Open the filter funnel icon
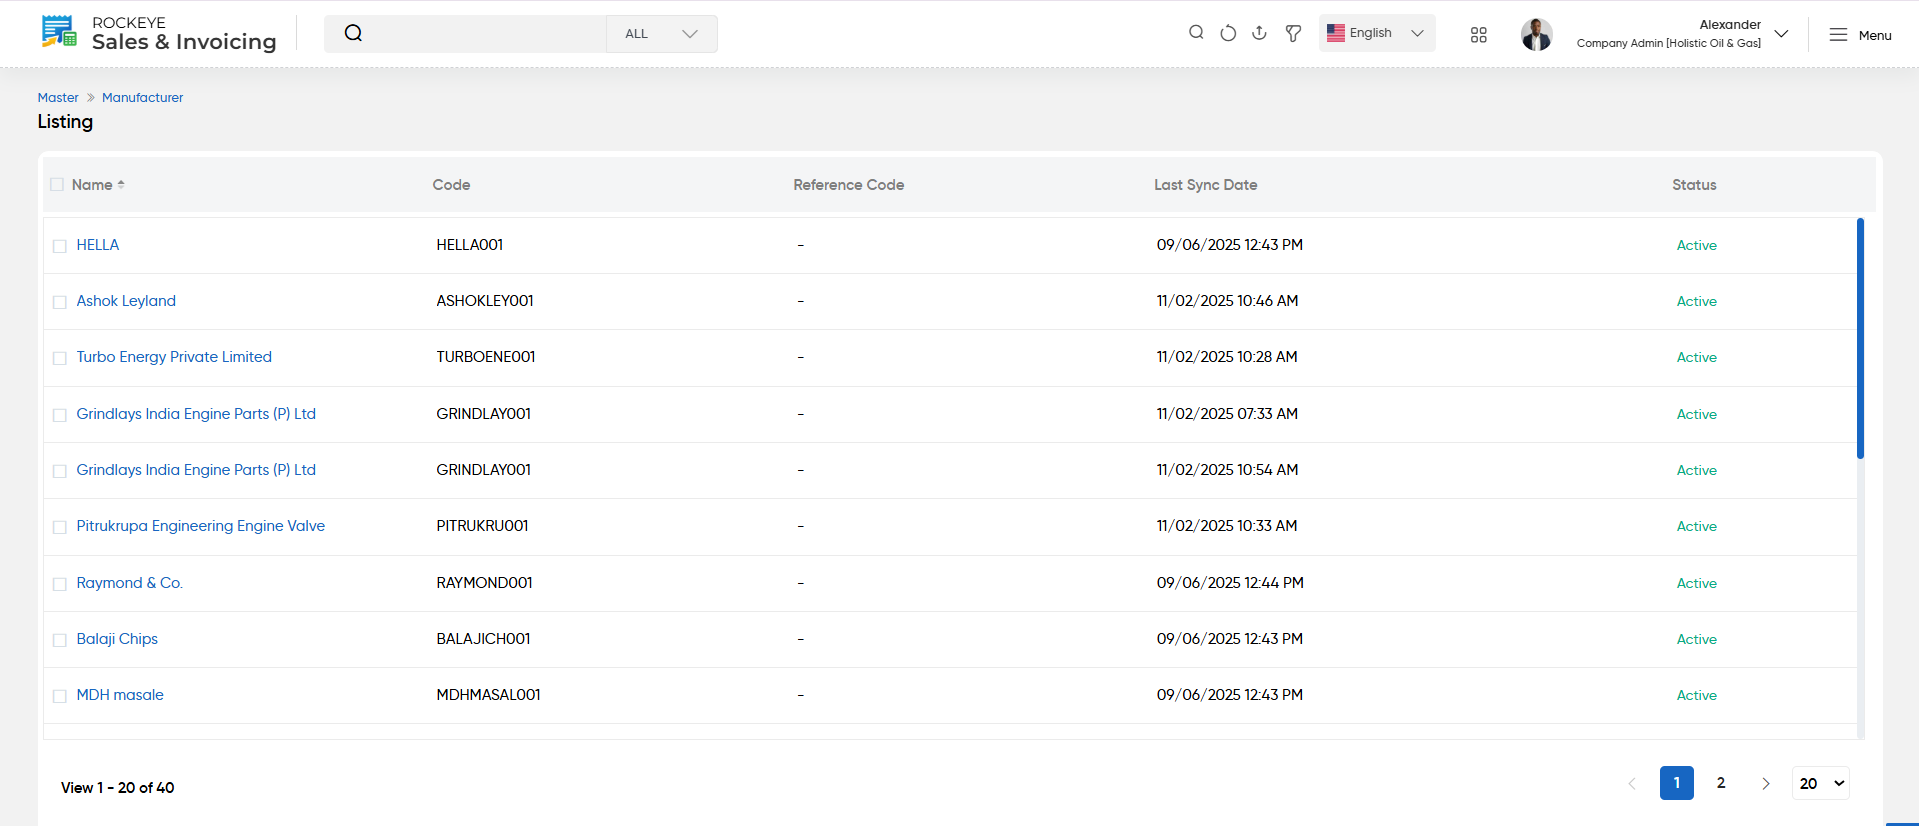The width and height of the screenshot is (1919, 826). (x=1293, y=33)
